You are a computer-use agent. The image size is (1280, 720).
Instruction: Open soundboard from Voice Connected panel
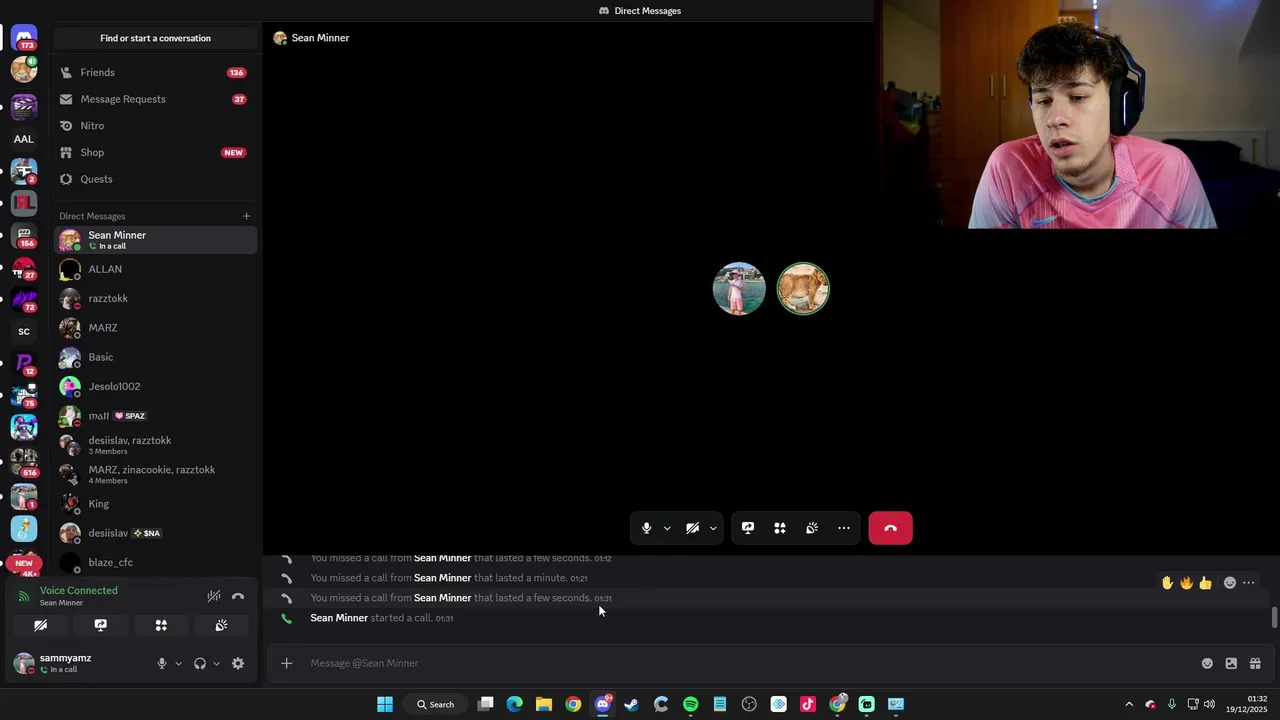pos(221,625)
